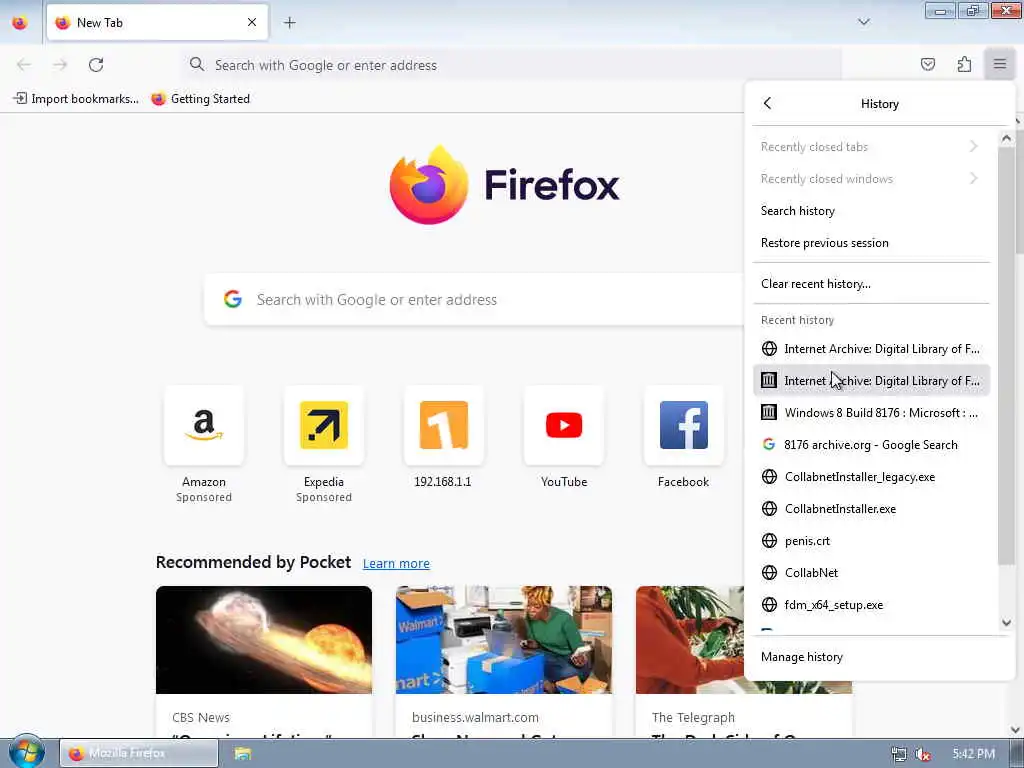Go back one page
The image size is (1024, 768).
[24, 65]
